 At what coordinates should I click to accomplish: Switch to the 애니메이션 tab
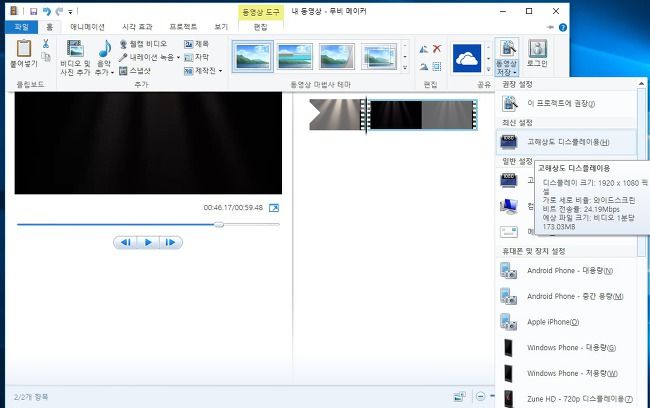point(87,27)
